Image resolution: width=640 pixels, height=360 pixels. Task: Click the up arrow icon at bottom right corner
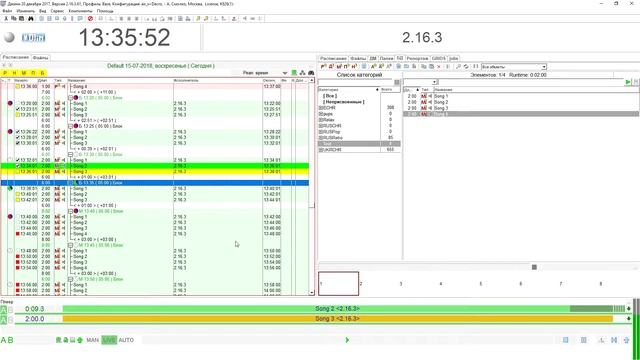(x=626, y=340)
